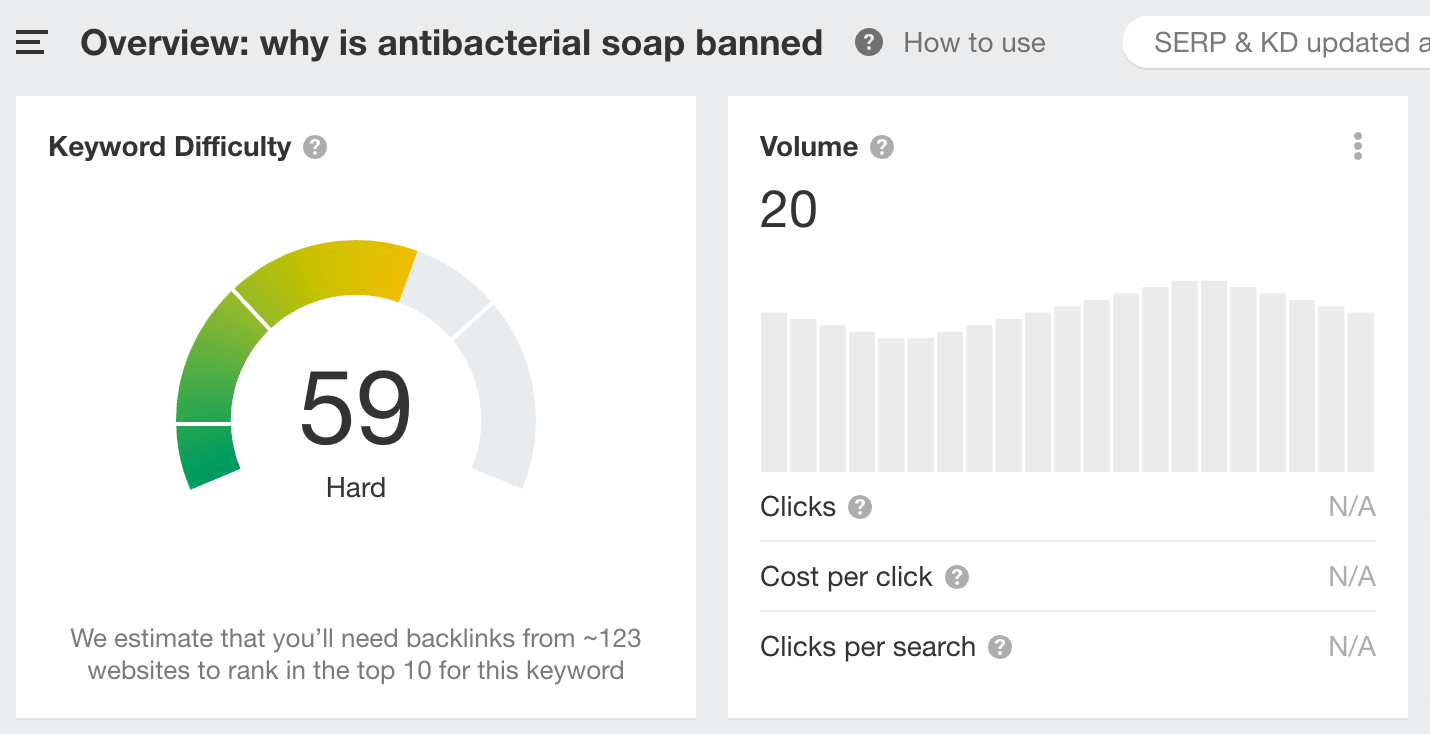
Task: Click Cost per click help icon
Action: [957, 577]
